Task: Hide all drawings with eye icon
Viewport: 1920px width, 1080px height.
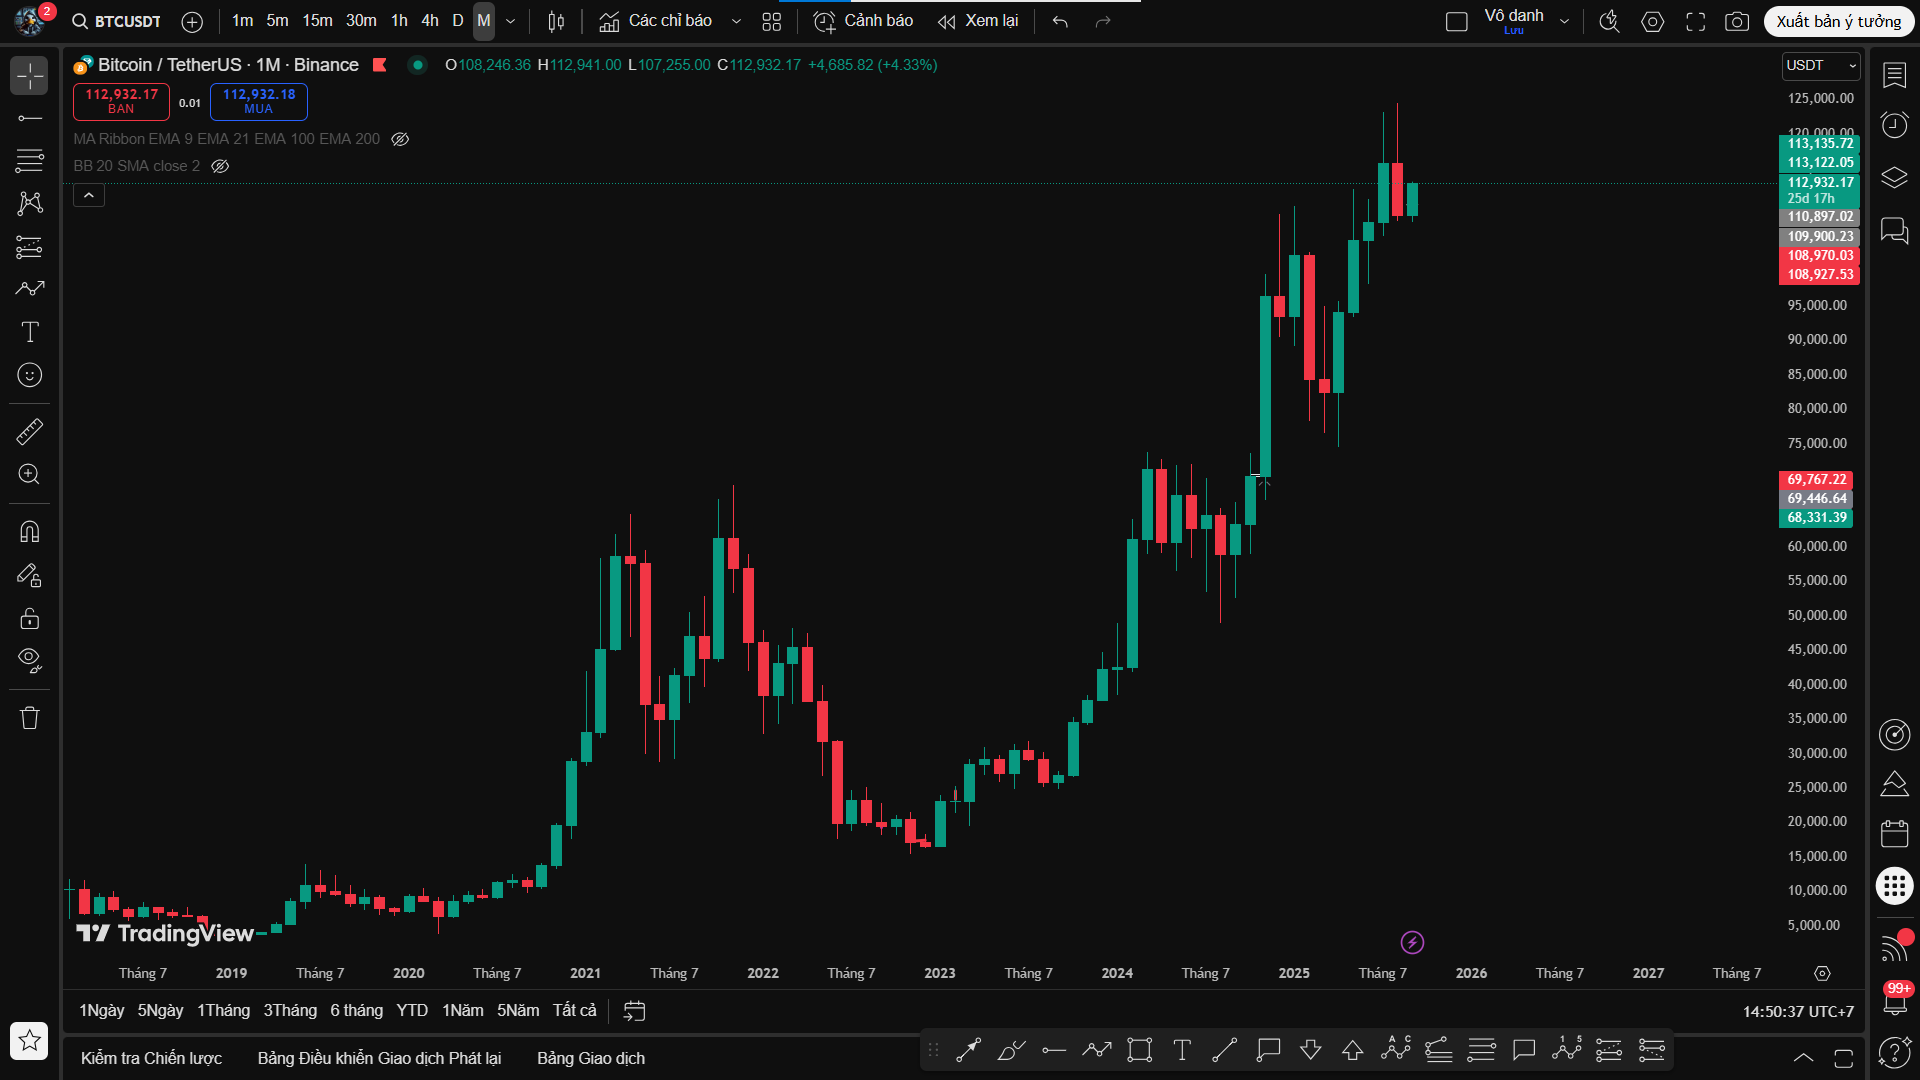Action: (30, 660)
